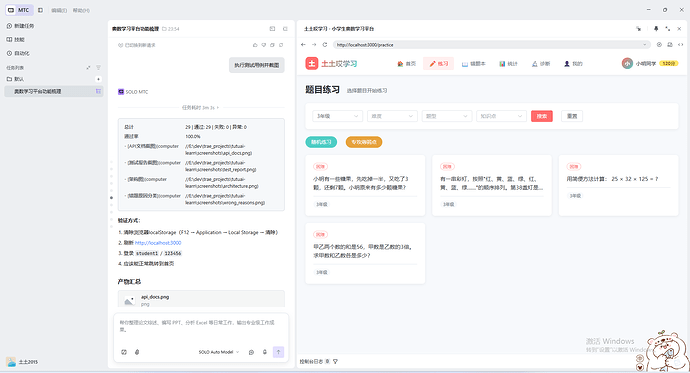The width and height of the screenshot is (690, 373).
Task: Open the http://localhost:3000 link in chat
Action: [x=158, y=243]
